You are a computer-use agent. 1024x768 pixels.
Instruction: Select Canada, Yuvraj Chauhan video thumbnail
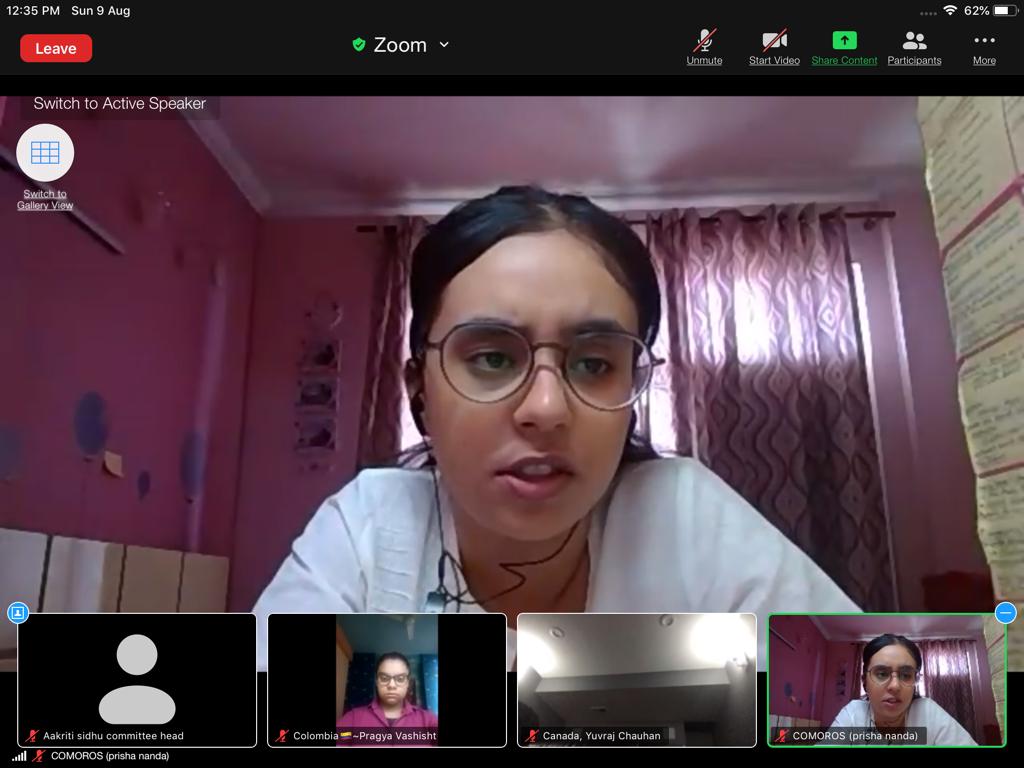[x=637, y=679]
